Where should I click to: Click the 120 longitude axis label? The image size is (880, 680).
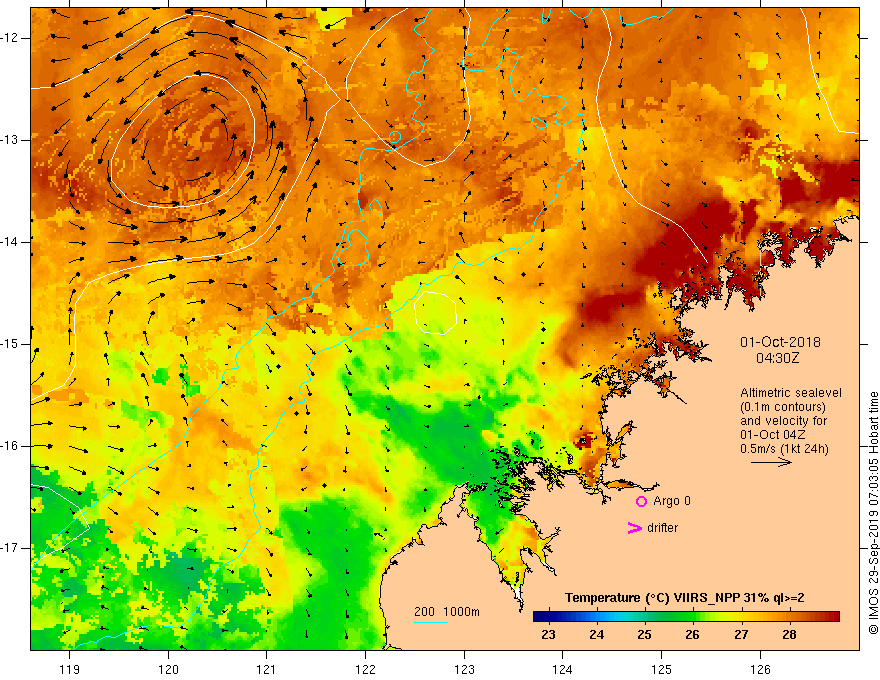[x=168, y=669]
